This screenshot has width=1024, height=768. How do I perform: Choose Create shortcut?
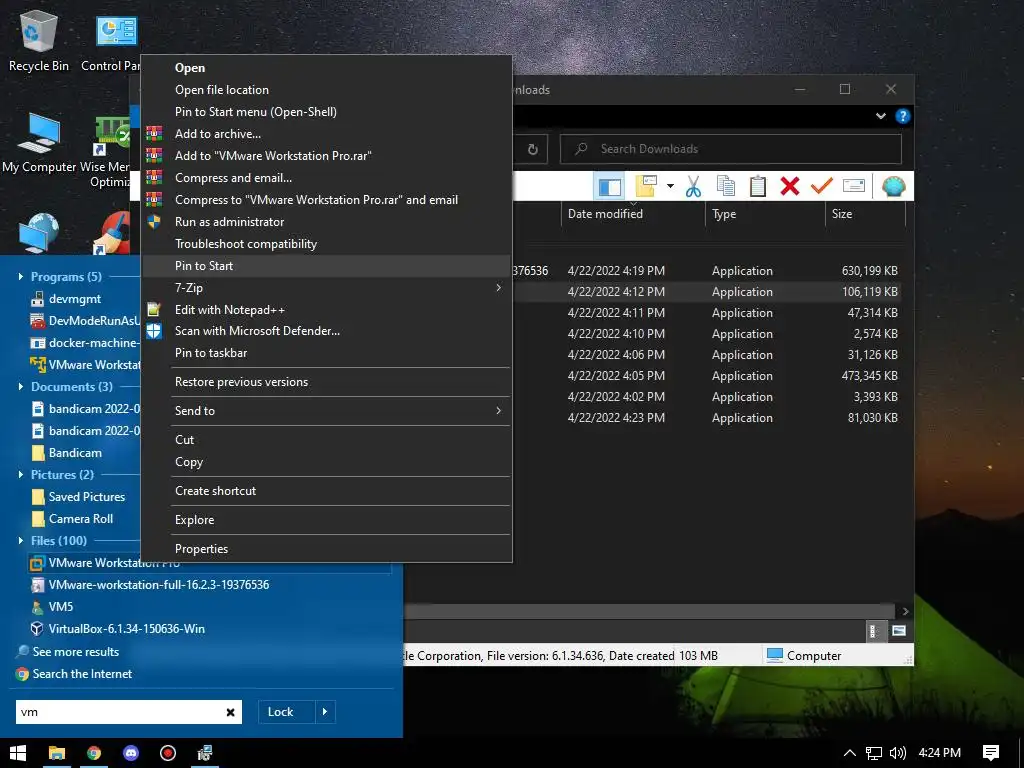coord(326,491)
